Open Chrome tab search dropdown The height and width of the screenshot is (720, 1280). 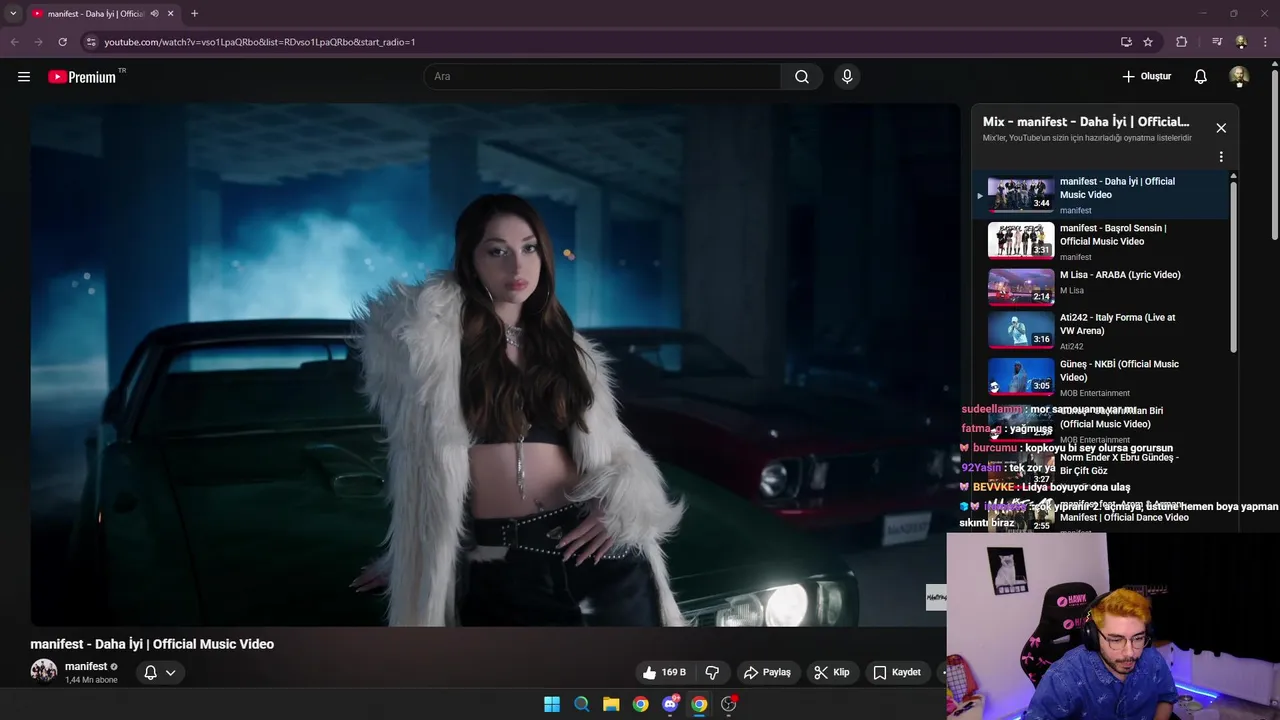13,13
